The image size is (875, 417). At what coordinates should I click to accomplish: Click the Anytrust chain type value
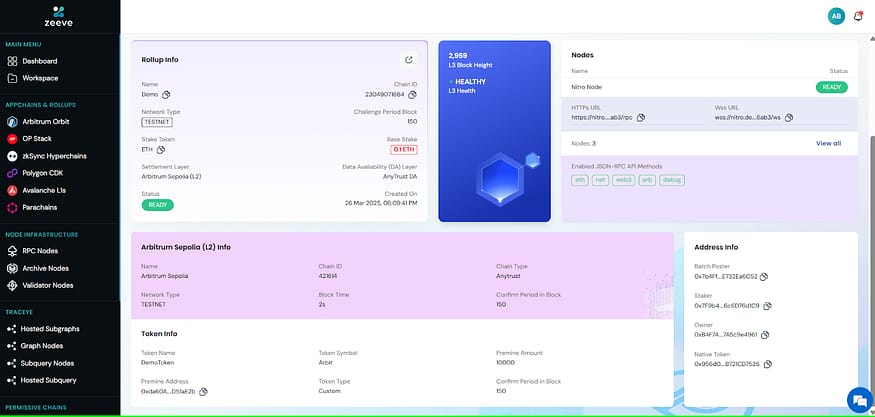[x=508, y=276]
